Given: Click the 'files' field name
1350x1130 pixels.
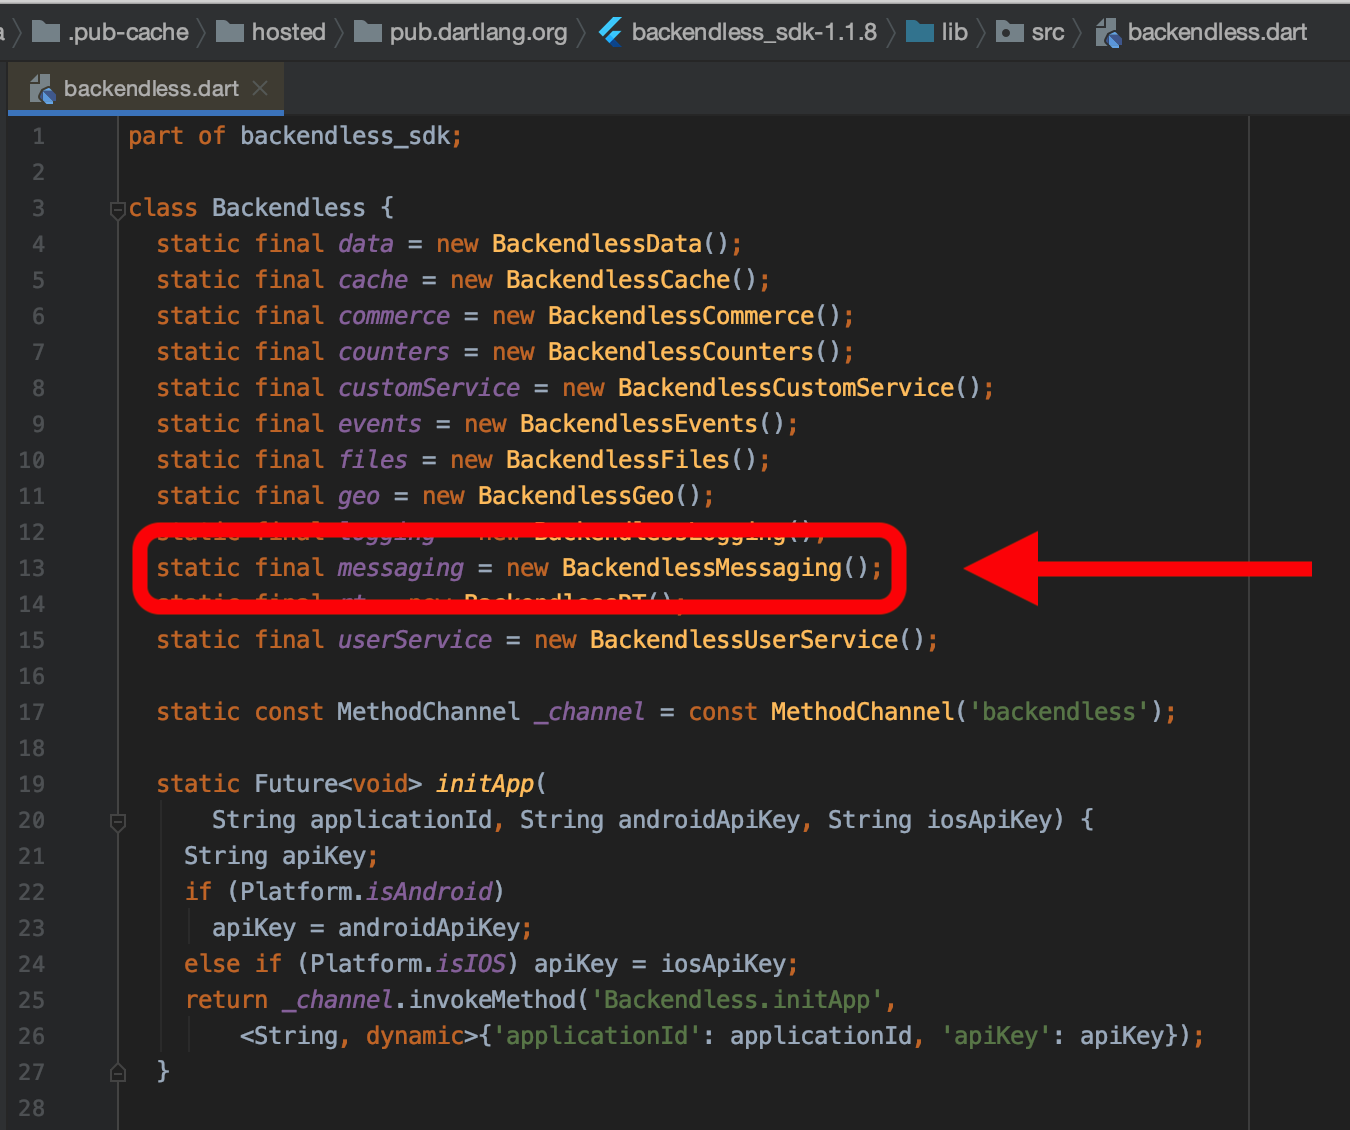Looking at the screenshot, I should pyautogui.click(x=373, y=460).
